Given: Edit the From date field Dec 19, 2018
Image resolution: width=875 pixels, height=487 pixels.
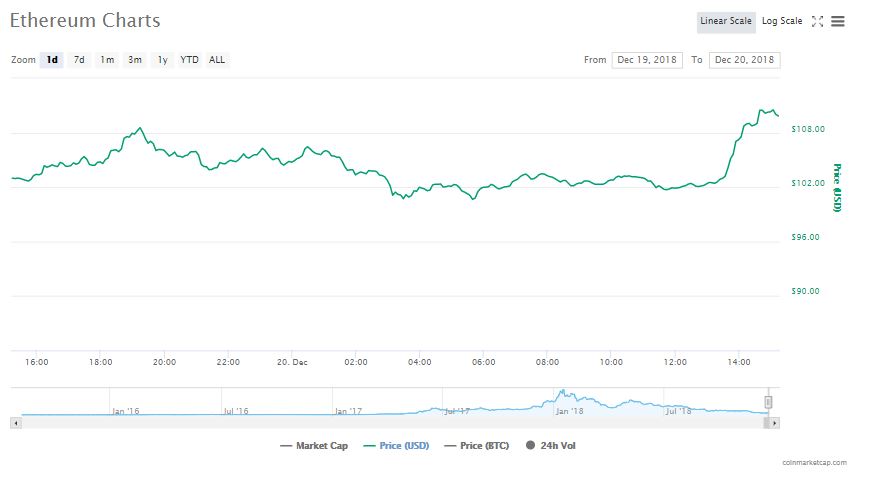Looking at the screenshot, I should point(647,60).
